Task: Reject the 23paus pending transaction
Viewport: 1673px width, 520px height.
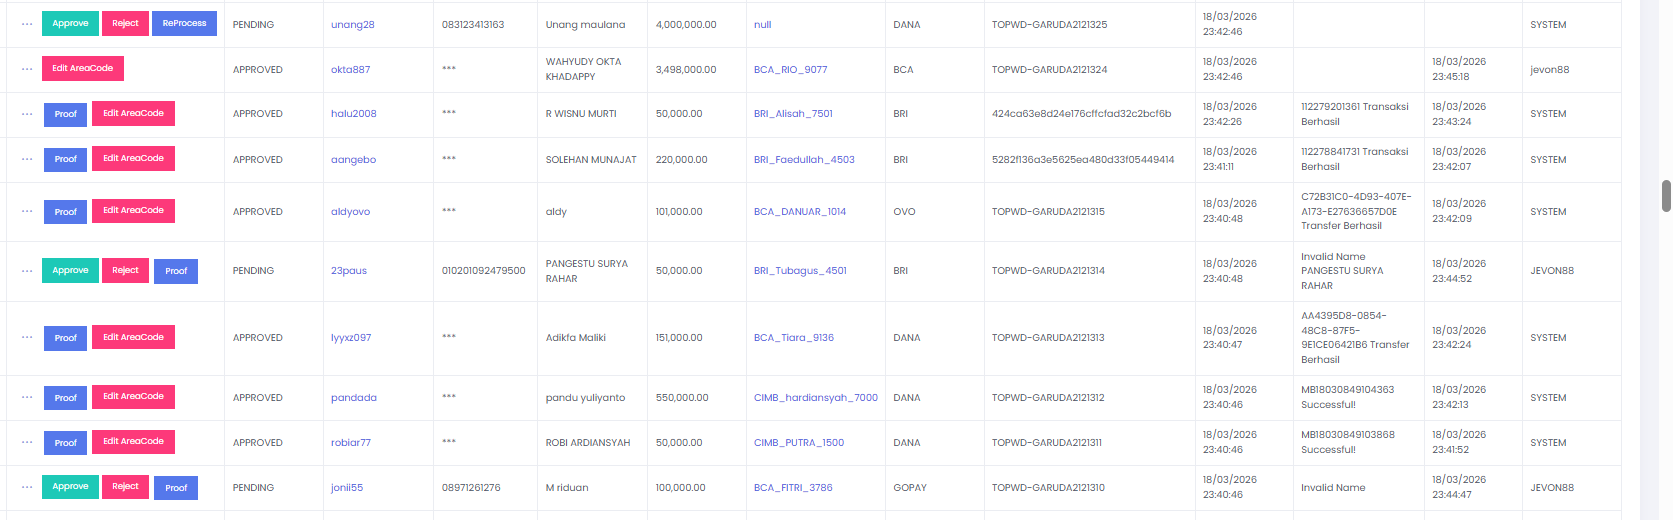Action: [x=125, y=270]
